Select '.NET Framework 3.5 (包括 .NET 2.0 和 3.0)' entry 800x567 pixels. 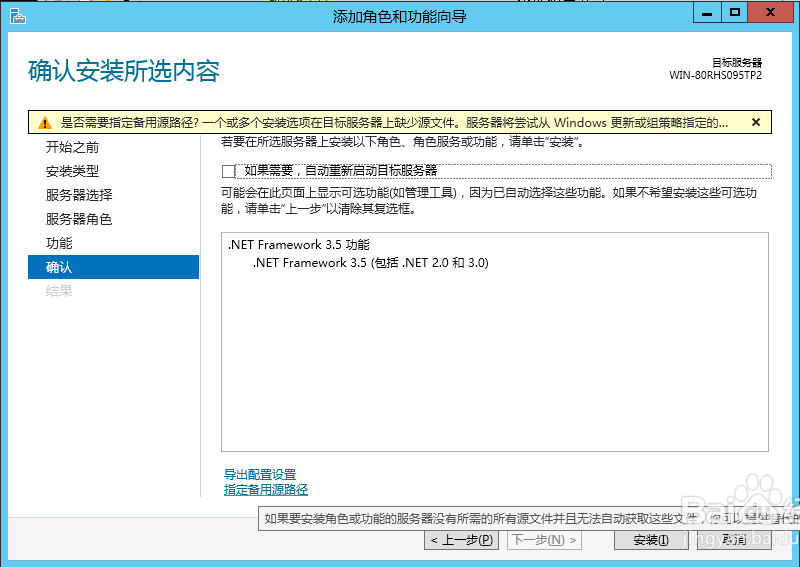[x=371, y=262]
